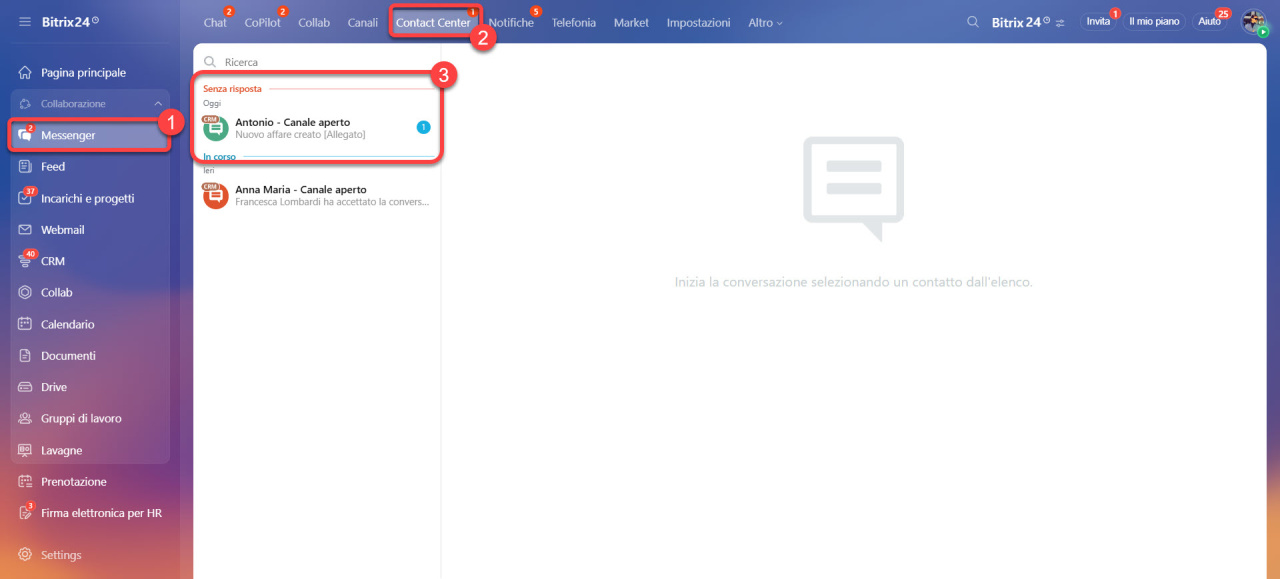
Task: Click the Feed icon in the sidebar
Action: (x=25, y=167)
